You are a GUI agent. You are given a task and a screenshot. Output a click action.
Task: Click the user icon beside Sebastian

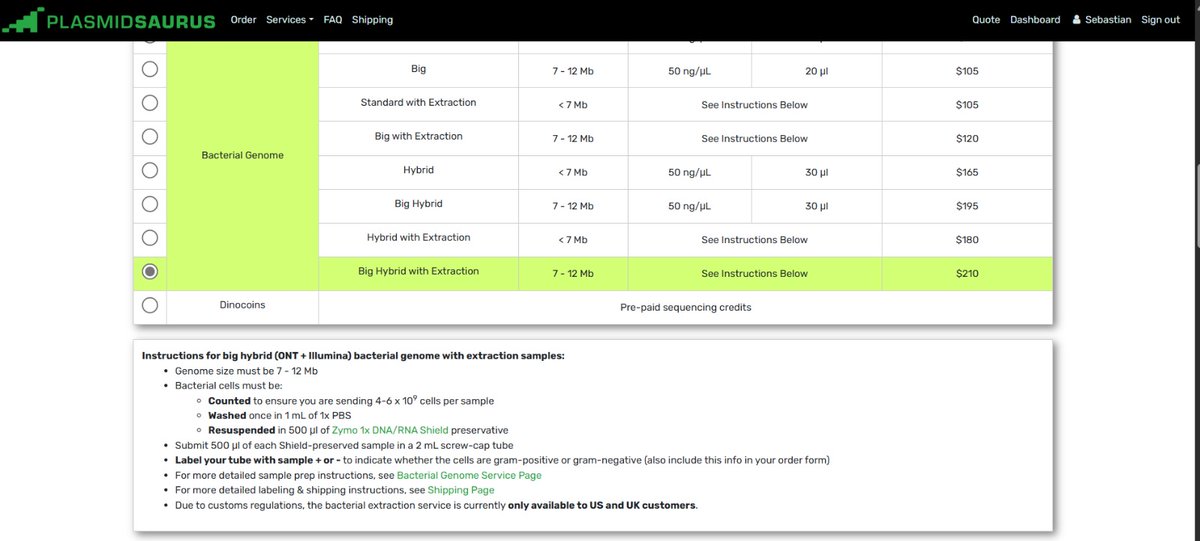pos(1076,20)
